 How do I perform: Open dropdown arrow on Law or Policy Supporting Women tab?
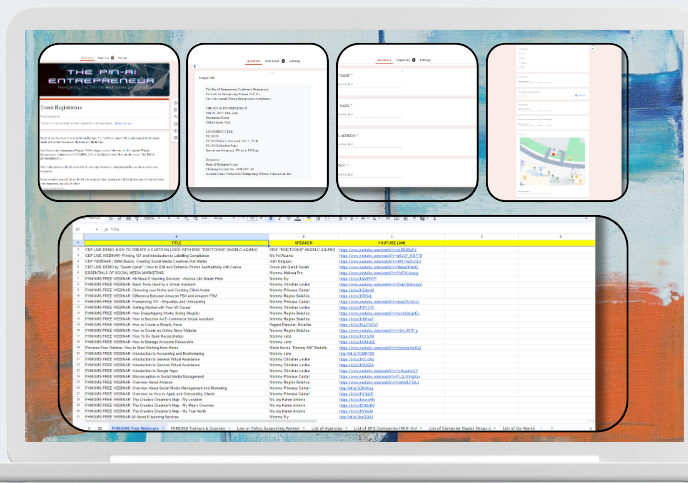click(304, 428)
